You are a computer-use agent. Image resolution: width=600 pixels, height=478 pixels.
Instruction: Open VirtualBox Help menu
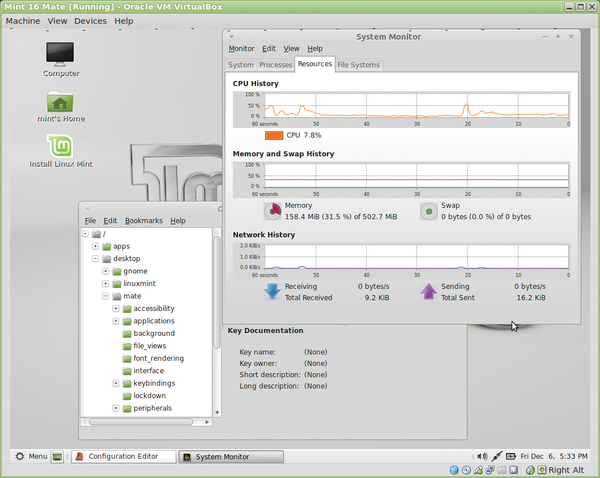coord(124,21)
